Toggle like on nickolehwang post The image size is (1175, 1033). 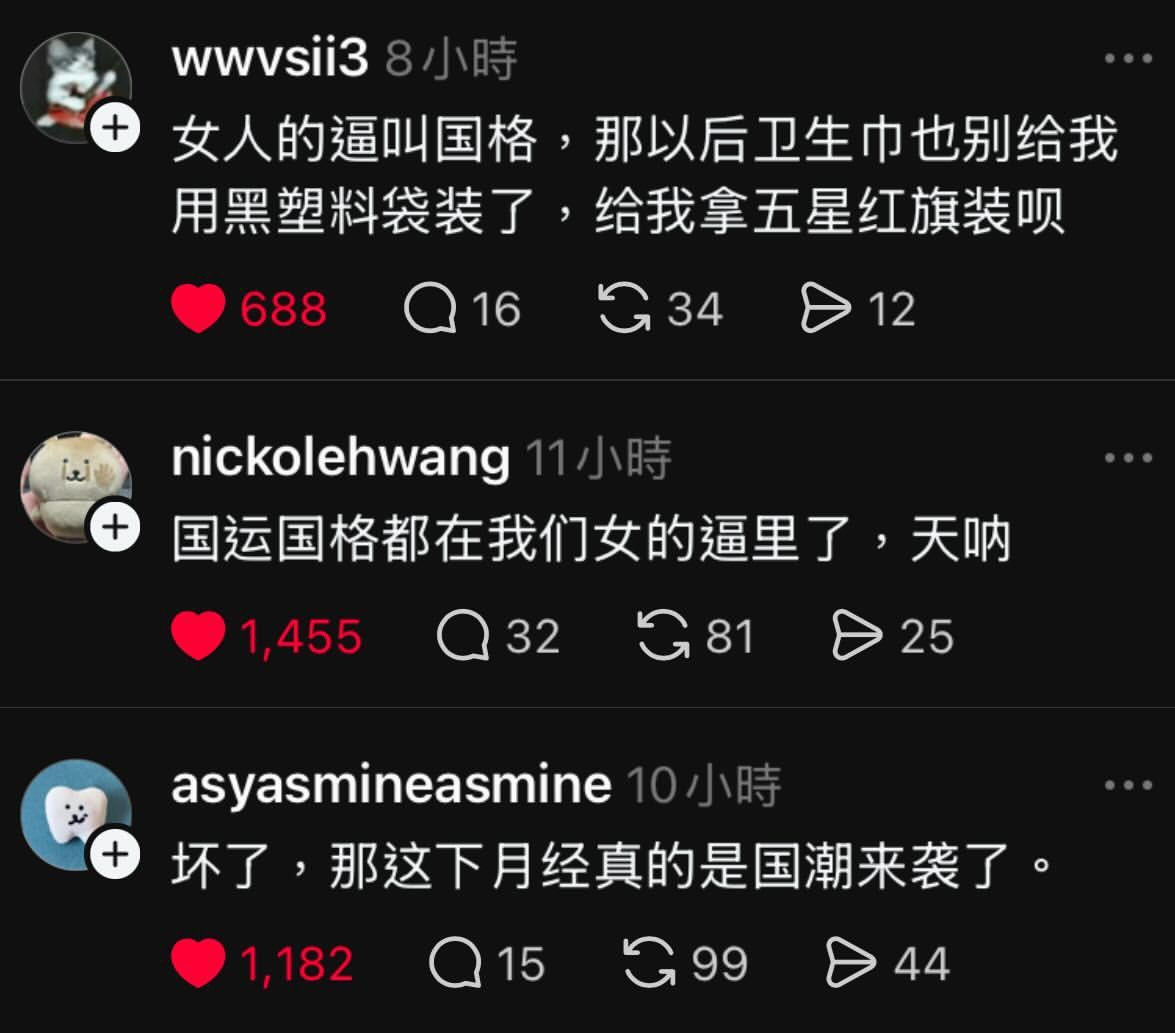[199, 635]
